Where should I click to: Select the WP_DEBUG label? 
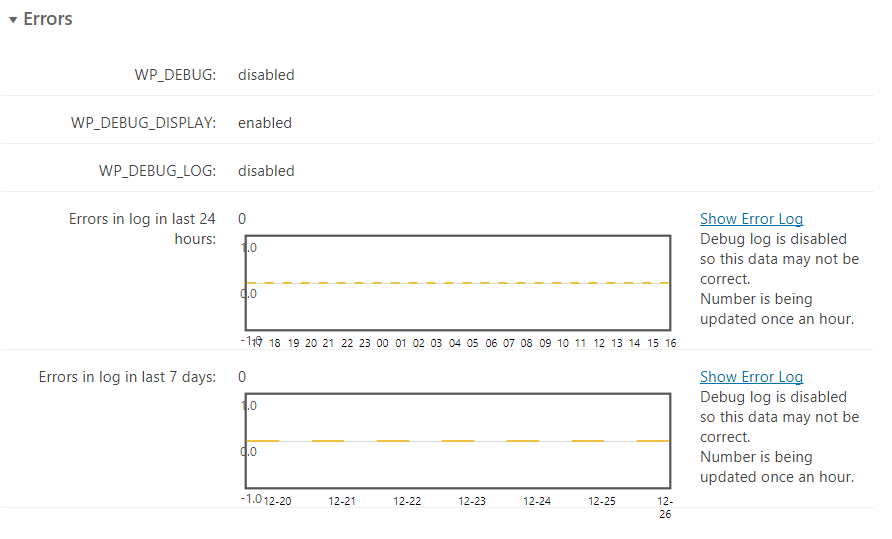(175, 75)
